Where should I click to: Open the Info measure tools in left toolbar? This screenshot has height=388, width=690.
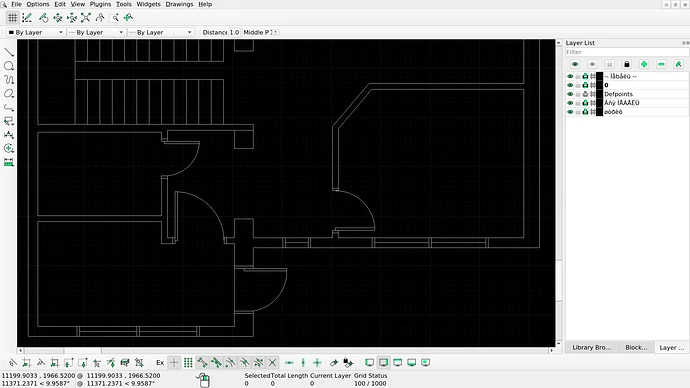pos(9,162)
